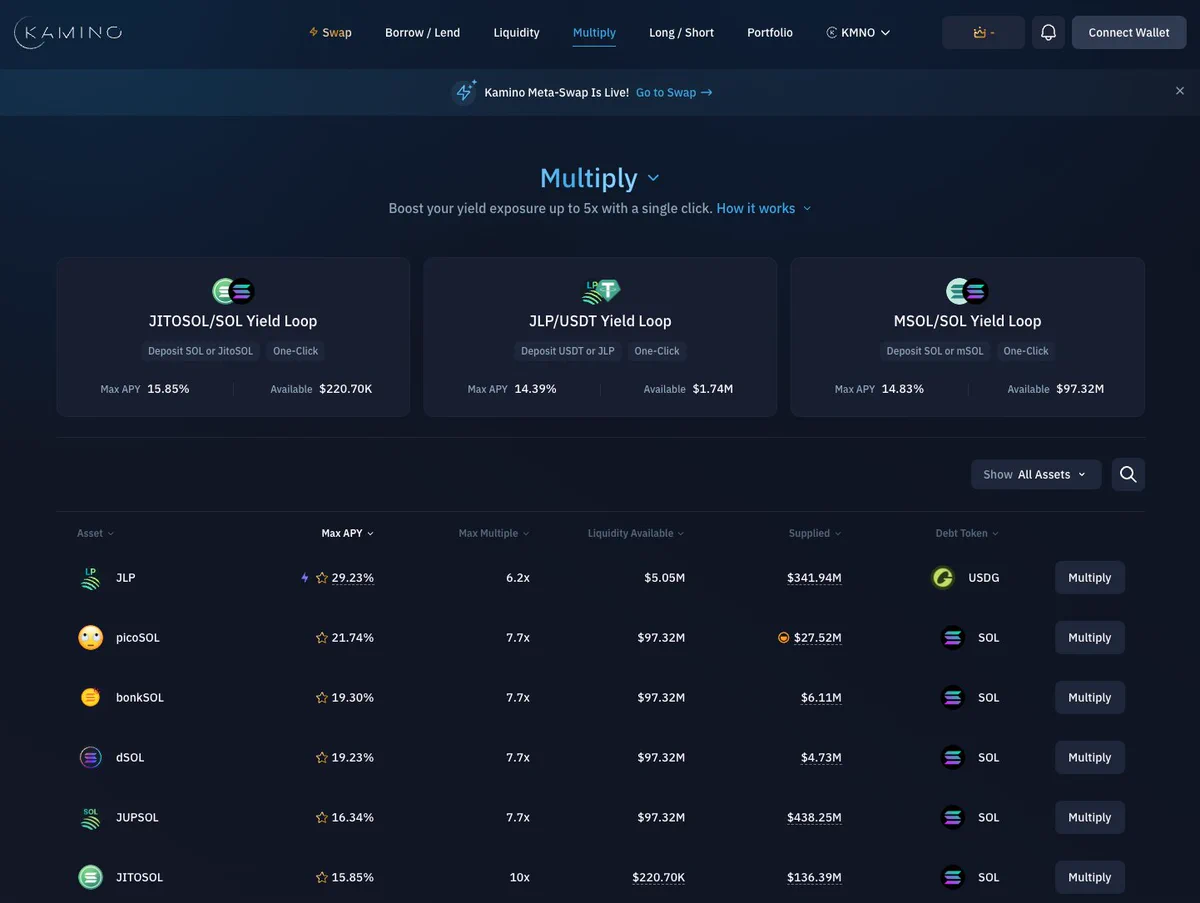
Task: Click the MSOL/SOL card token icons
Action: point(967,292)
